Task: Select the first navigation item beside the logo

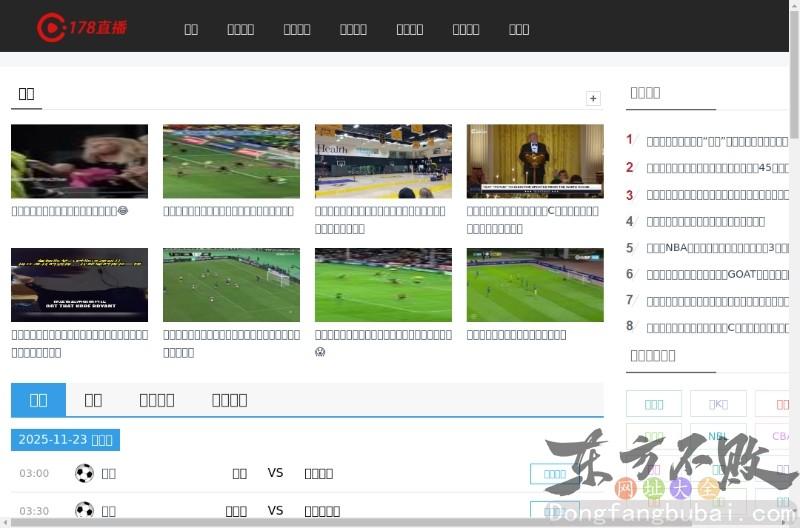Action: [x=191, y=29]
